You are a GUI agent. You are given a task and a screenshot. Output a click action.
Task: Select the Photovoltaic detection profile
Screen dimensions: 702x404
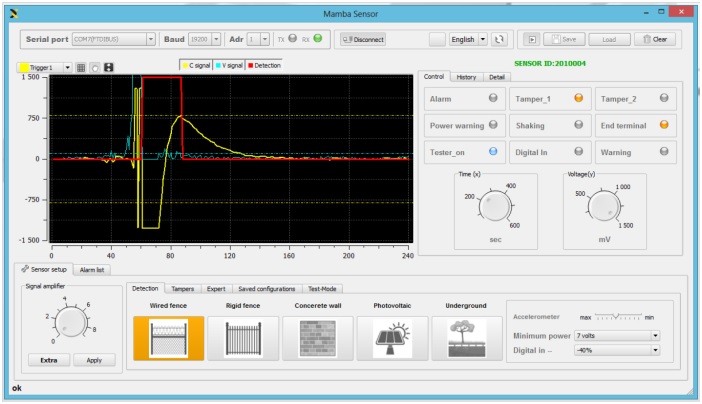pyautogui.click(x=392, y=338)
